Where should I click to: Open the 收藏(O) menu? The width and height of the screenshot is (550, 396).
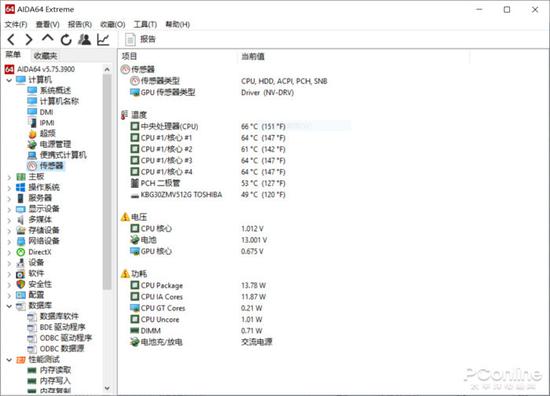tap(113, 24)
